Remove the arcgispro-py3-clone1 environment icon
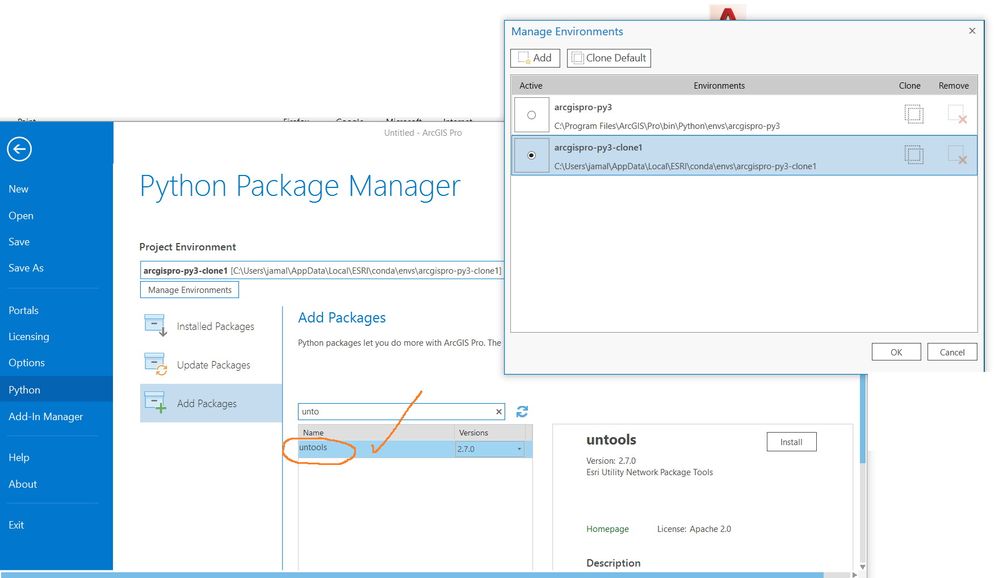Image resolution: width=999 pixels, height=578 pixels. point(957,155)
